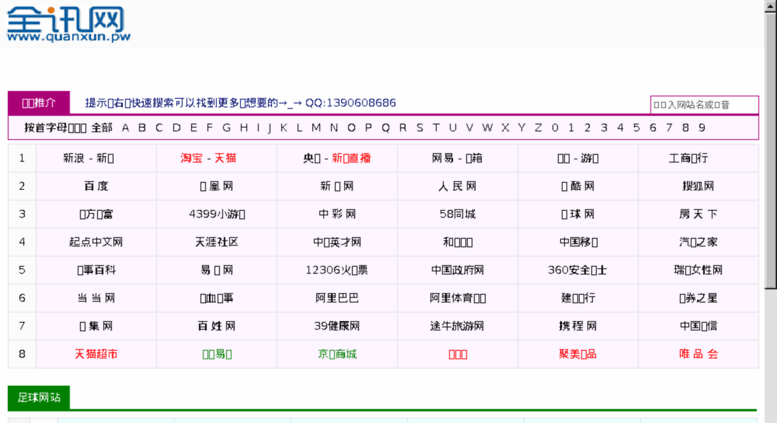Select the 全部 filter in letter bar
The height and width of the screenshot is (423, 777).
click(102, 128)
